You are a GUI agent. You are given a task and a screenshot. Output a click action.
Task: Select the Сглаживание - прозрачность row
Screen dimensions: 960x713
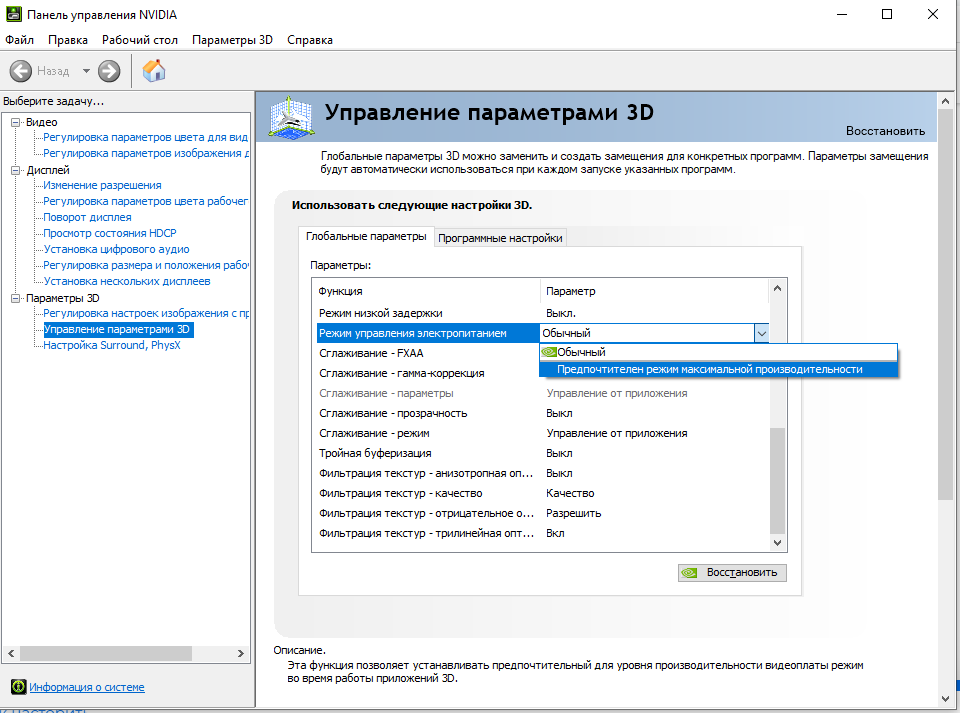tap(542, 413)
